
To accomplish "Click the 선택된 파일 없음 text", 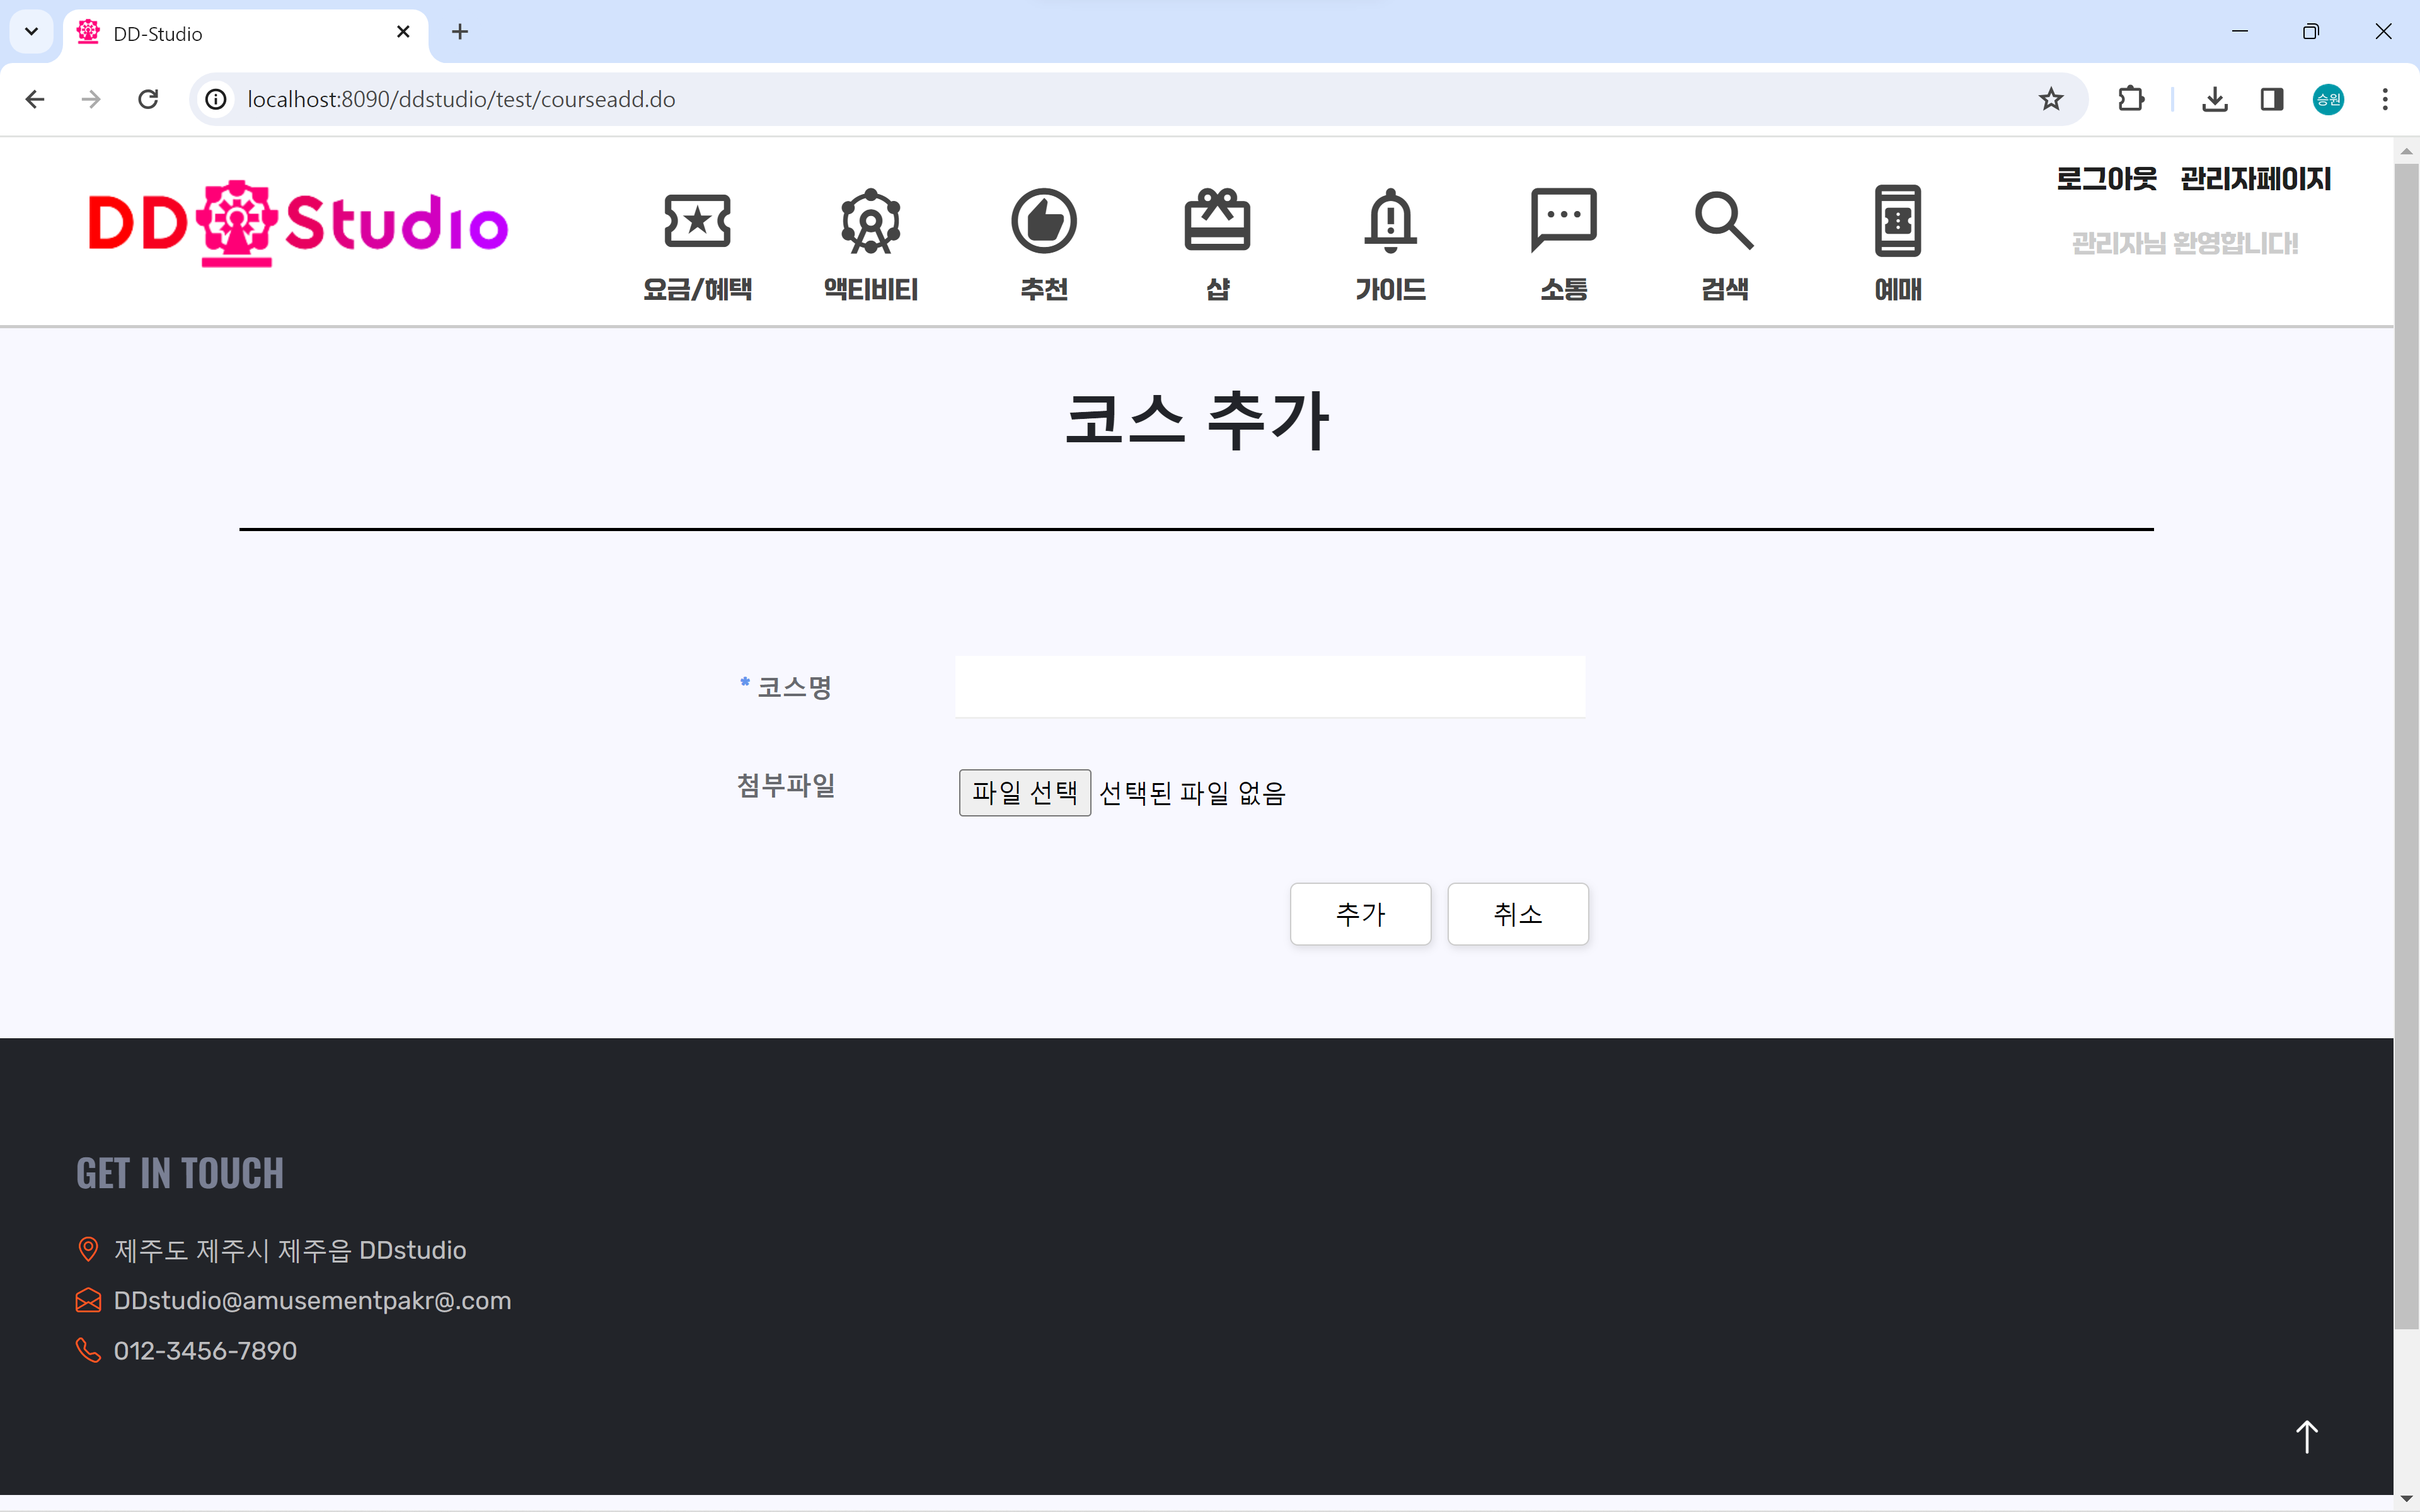I will [1192, 793].
